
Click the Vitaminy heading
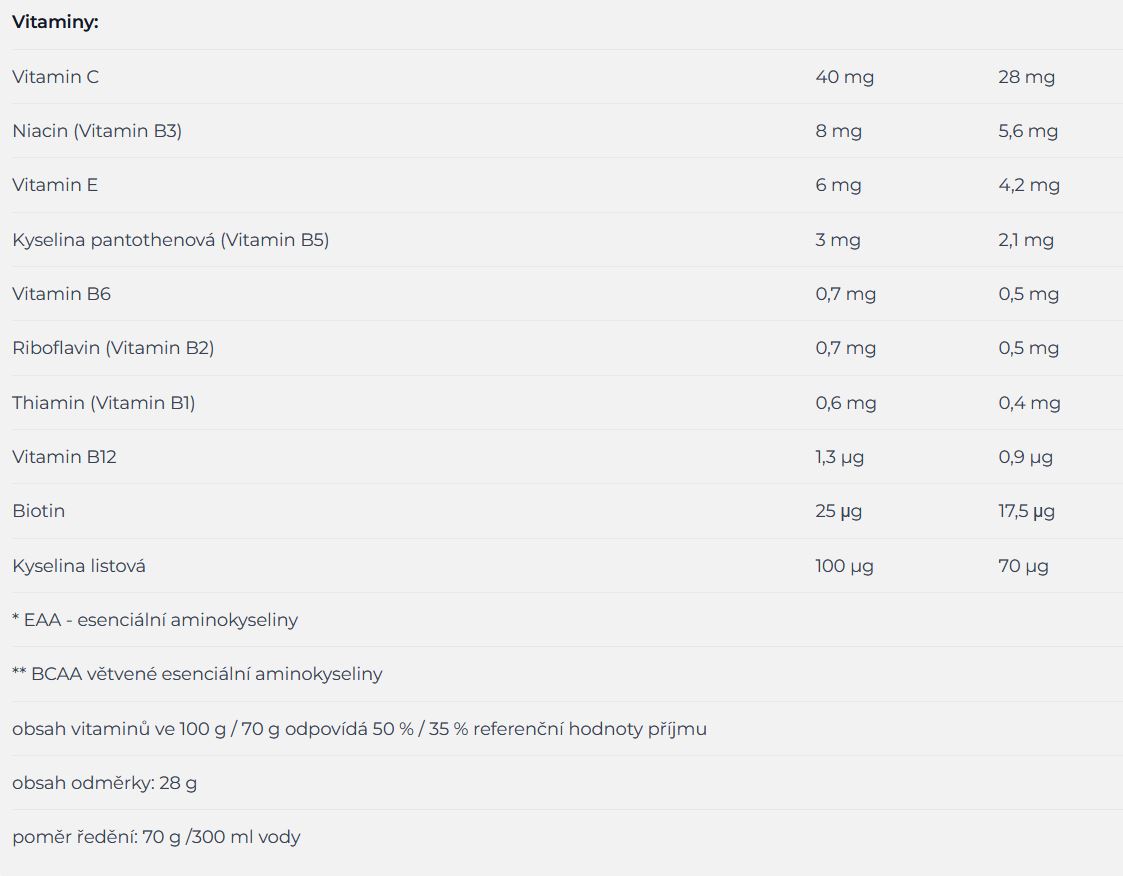55,22
